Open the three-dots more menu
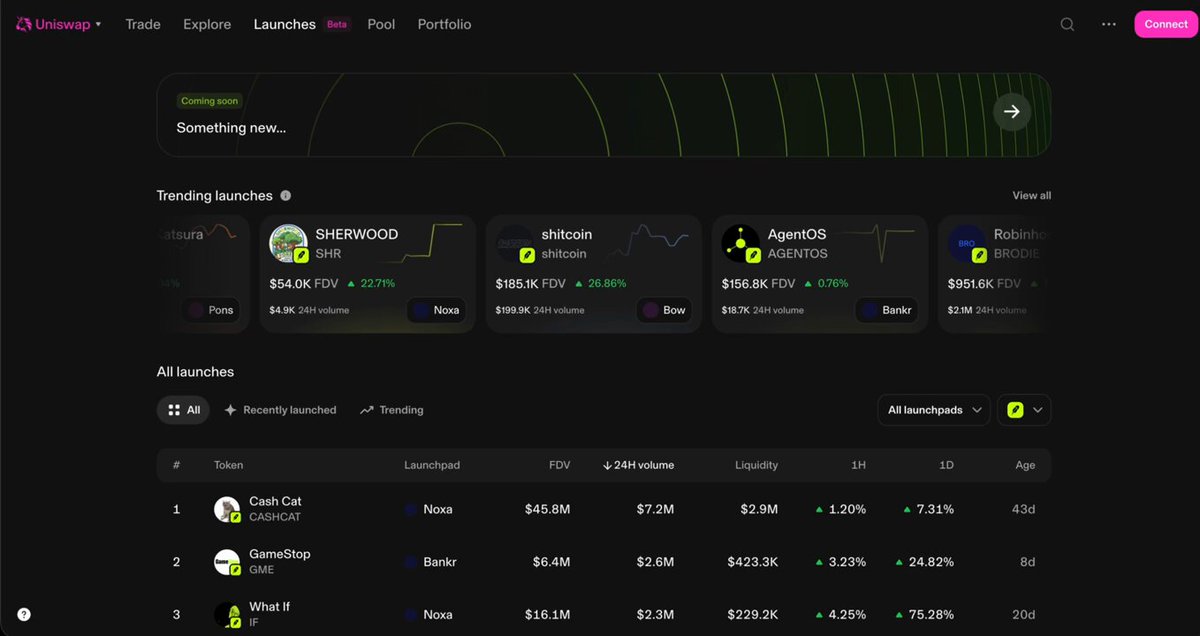The width and height of the screenshot is (1200, 636). (1109, 24)
